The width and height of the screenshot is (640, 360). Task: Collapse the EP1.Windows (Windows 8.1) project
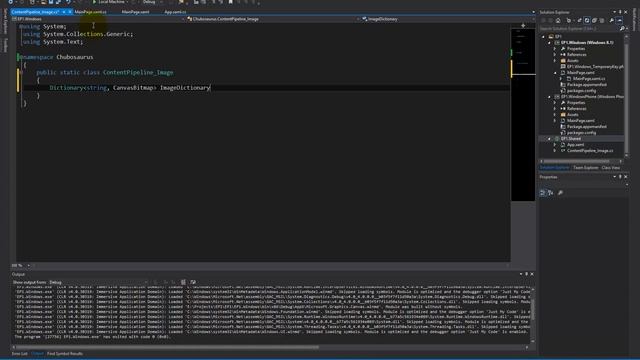pyautogui.click(x=549, y=42)
